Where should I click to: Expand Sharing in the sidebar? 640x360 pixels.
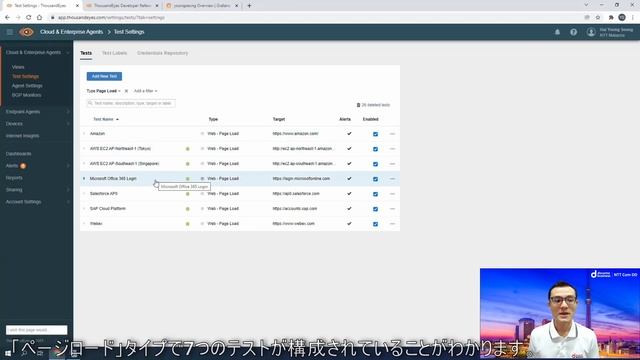click(x=68, y=190)
